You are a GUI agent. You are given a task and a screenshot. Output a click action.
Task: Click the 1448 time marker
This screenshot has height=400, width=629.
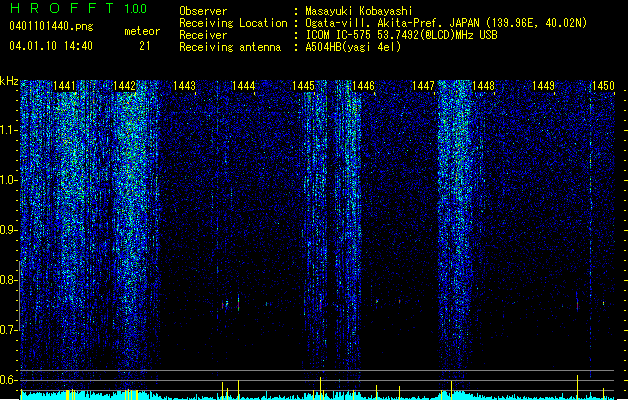[483, 86]
